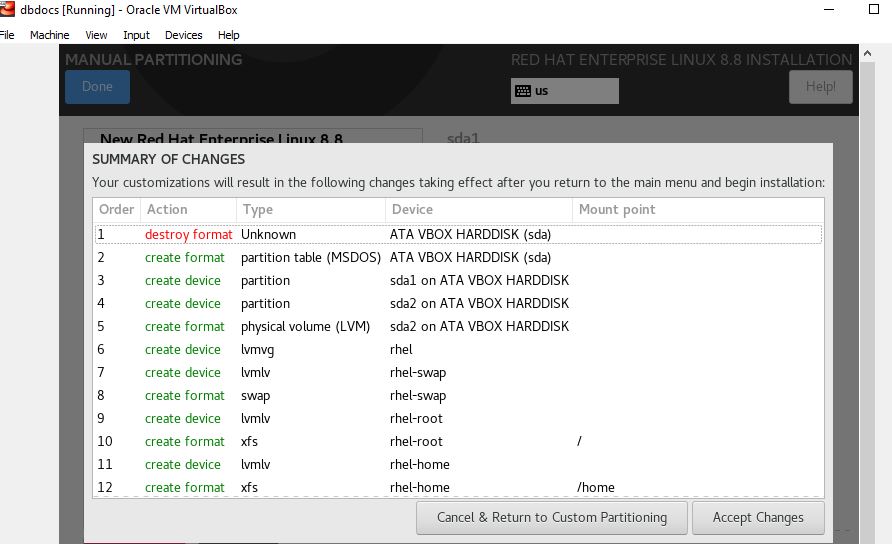
Task: Select 'partition table (MSDOS)' type cell
Action: 311,257
